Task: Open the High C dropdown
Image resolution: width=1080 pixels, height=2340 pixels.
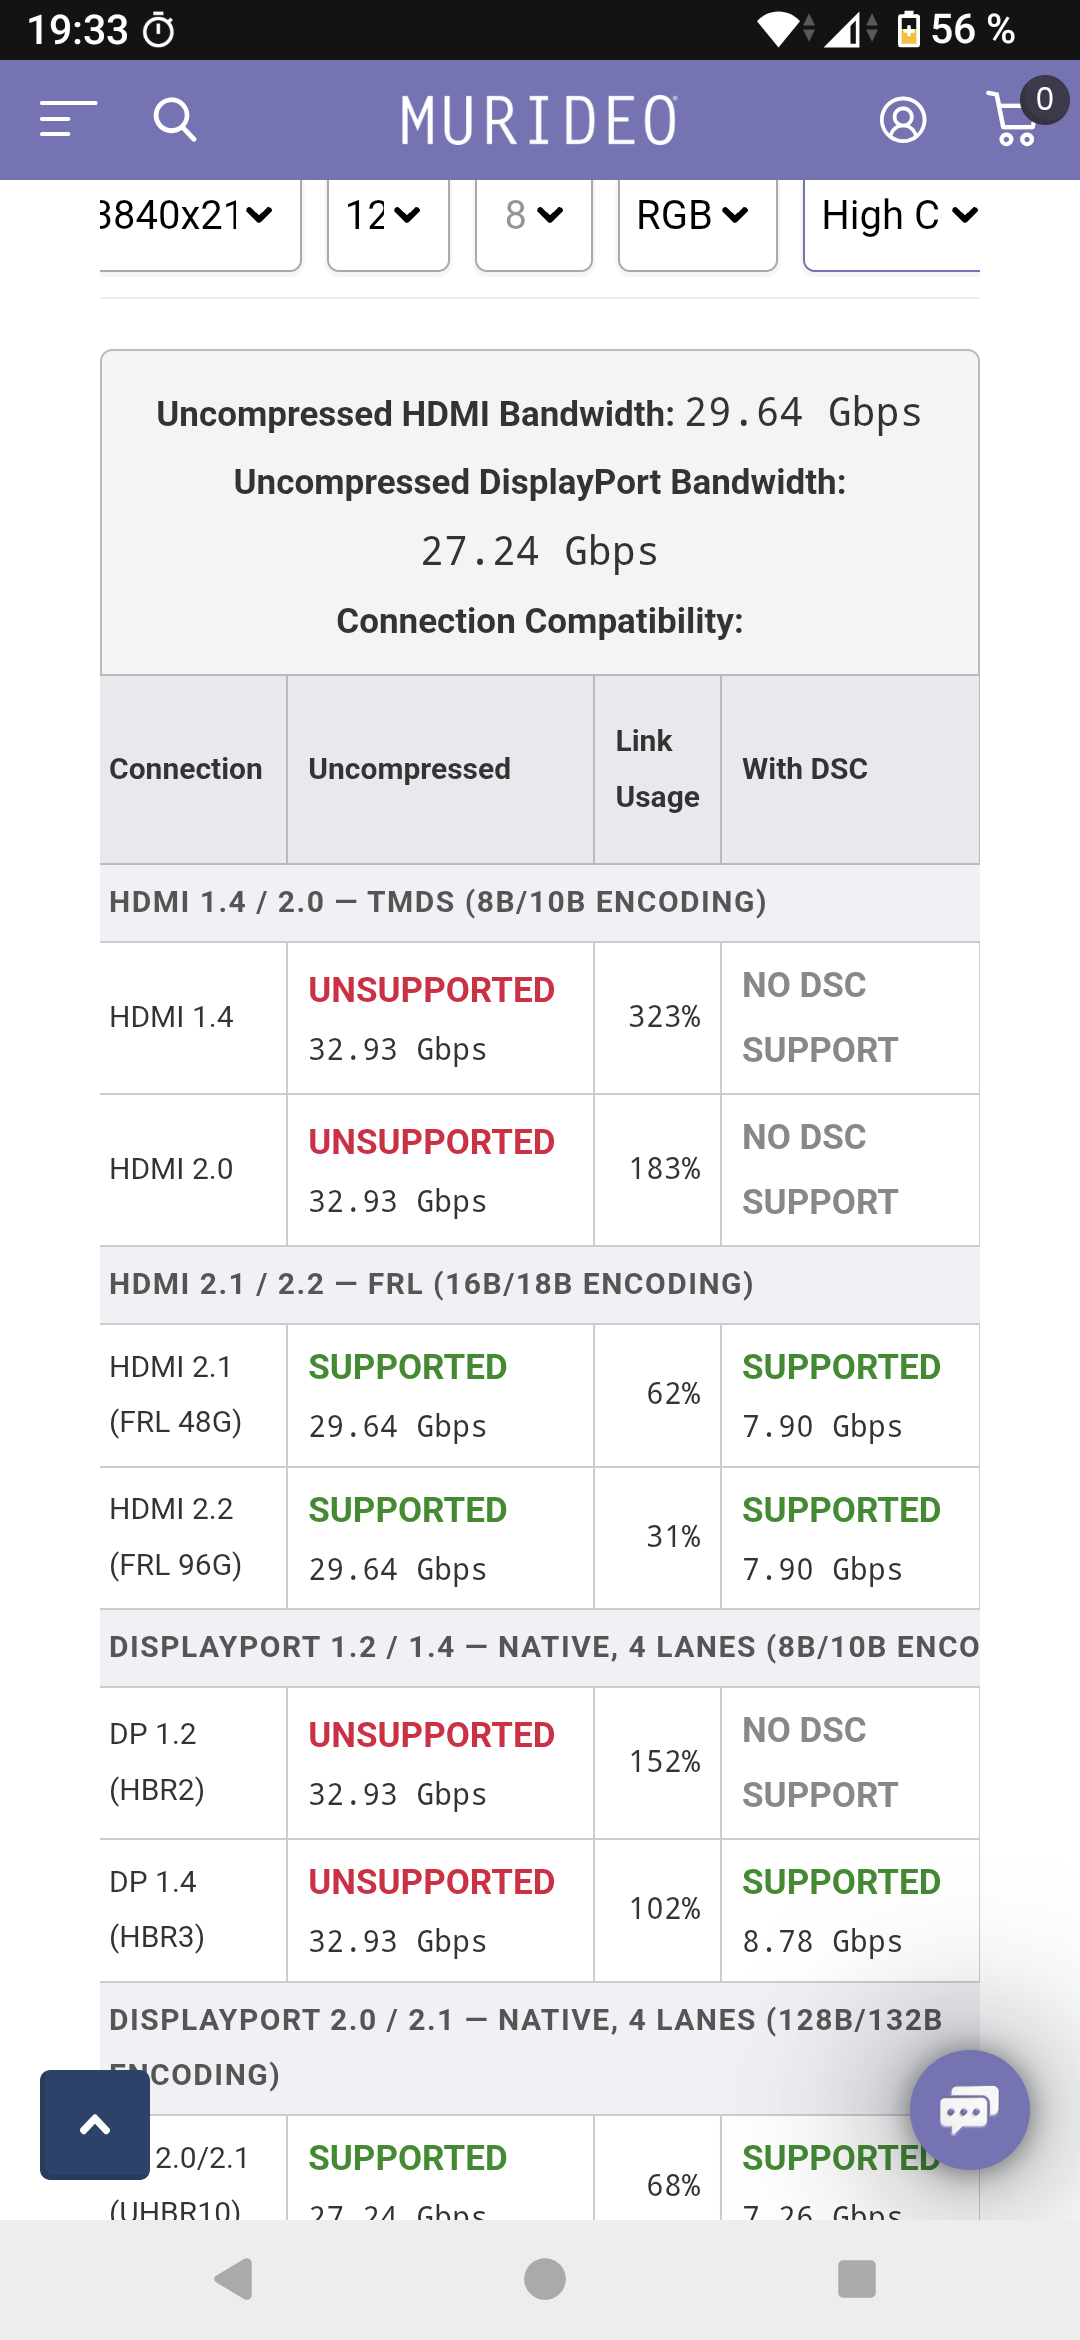Action: [x=892, y=222]
